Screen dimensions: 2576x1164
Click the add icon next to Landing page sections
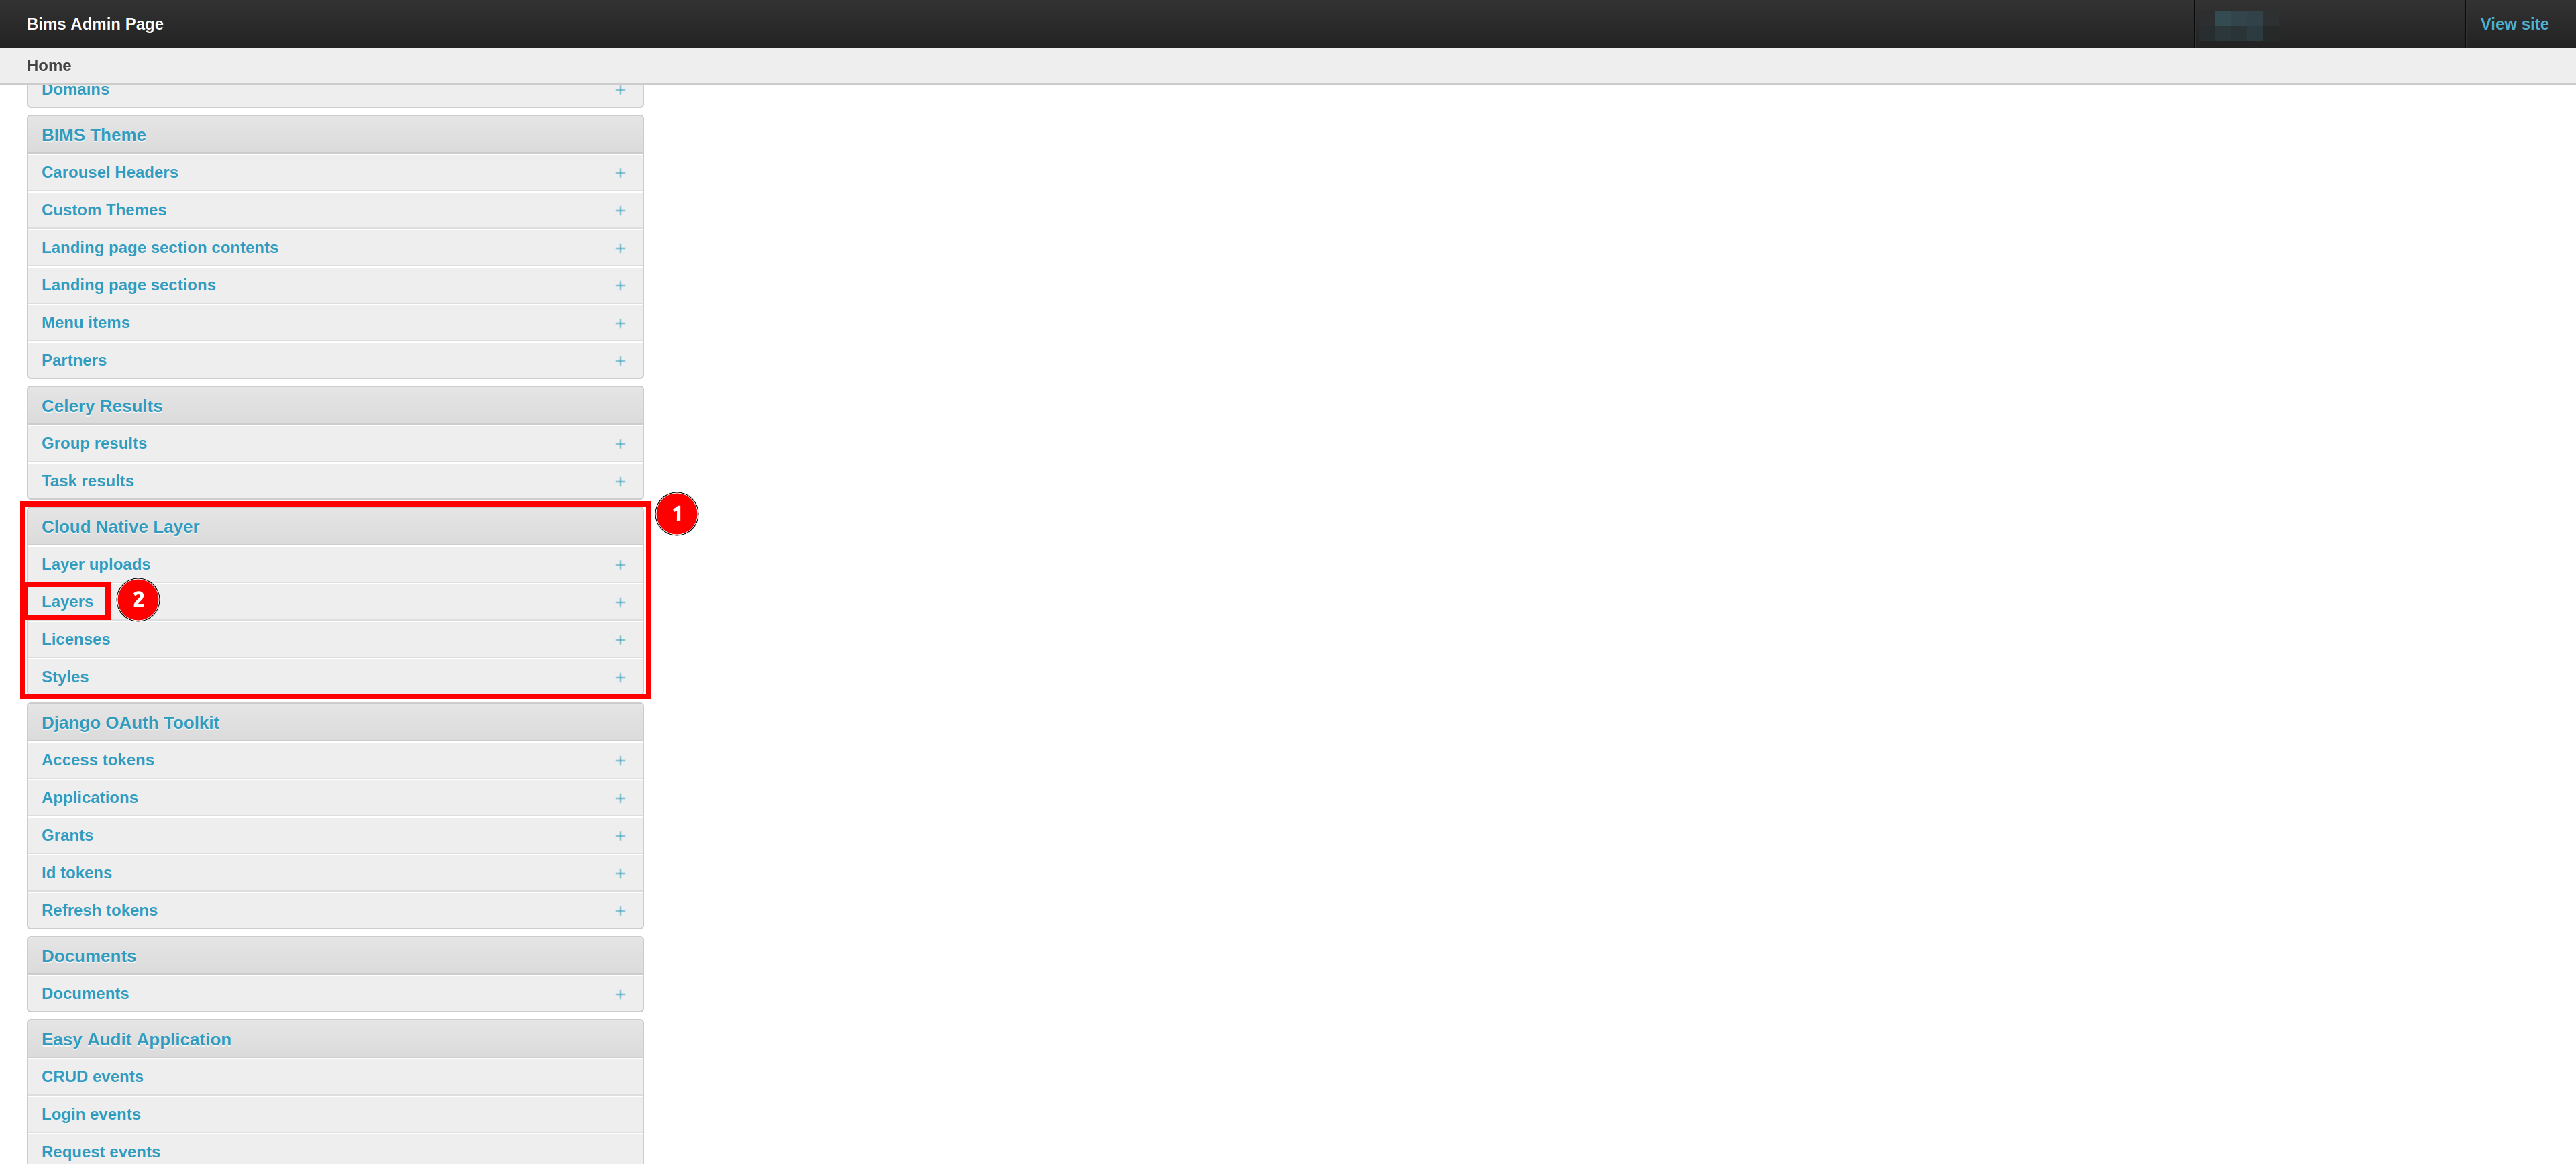[x=621, y=284]
